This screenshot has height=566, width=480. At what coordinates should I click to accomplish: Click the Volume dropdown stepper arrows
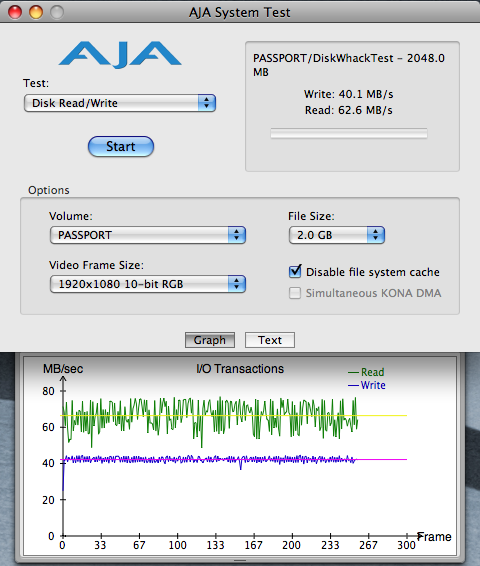coord(237,235)
